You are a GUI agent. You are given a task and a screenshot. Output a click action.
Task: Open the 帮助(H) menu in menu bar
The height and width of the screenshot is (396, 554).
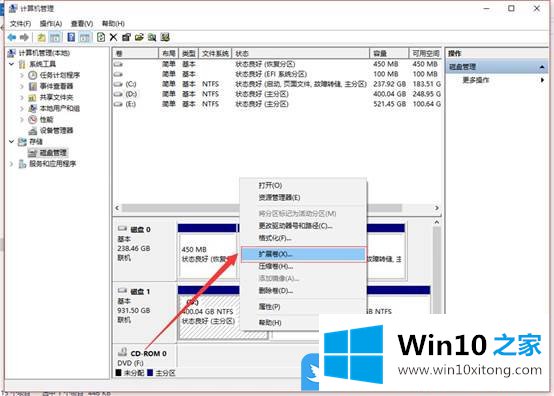(x=113, y=24)
